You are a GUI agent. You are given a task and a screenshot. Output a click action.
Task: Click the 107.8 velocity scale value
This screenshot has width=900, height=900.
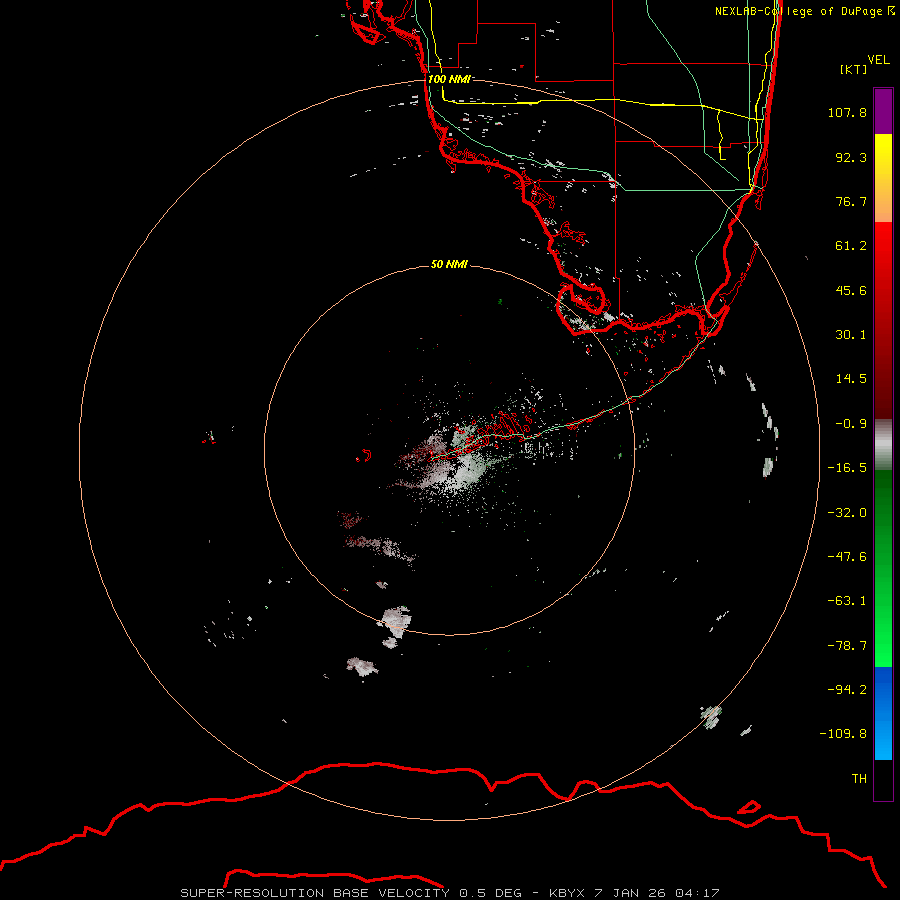click(x=847, y=112)
